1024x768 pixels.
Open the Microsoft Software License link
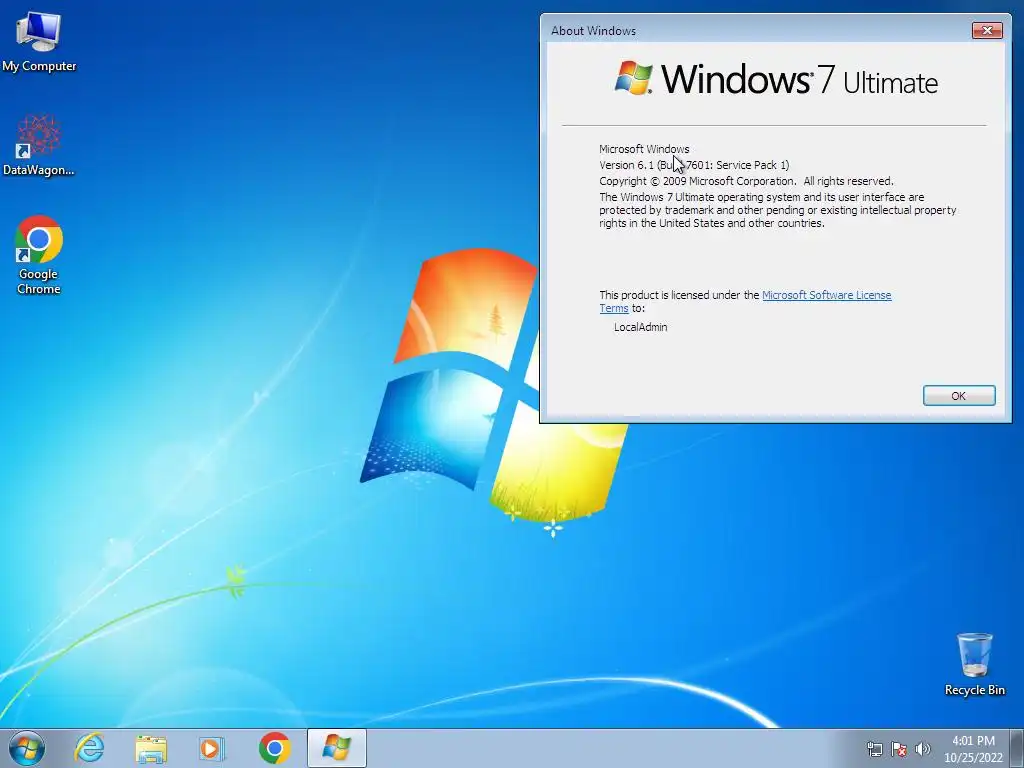pos(826,295)
